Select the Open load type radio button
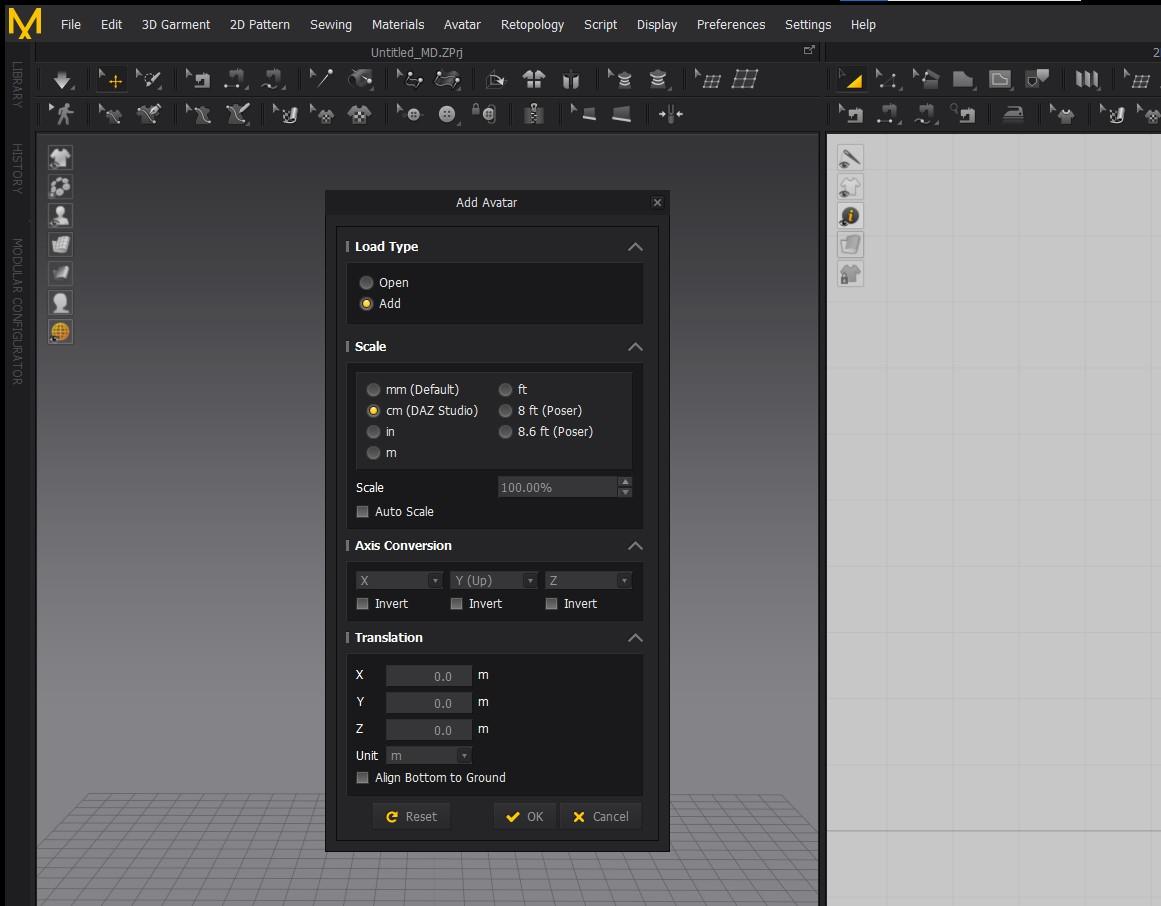The width and height of the screenshot is (1161, 906). point(367,283)
